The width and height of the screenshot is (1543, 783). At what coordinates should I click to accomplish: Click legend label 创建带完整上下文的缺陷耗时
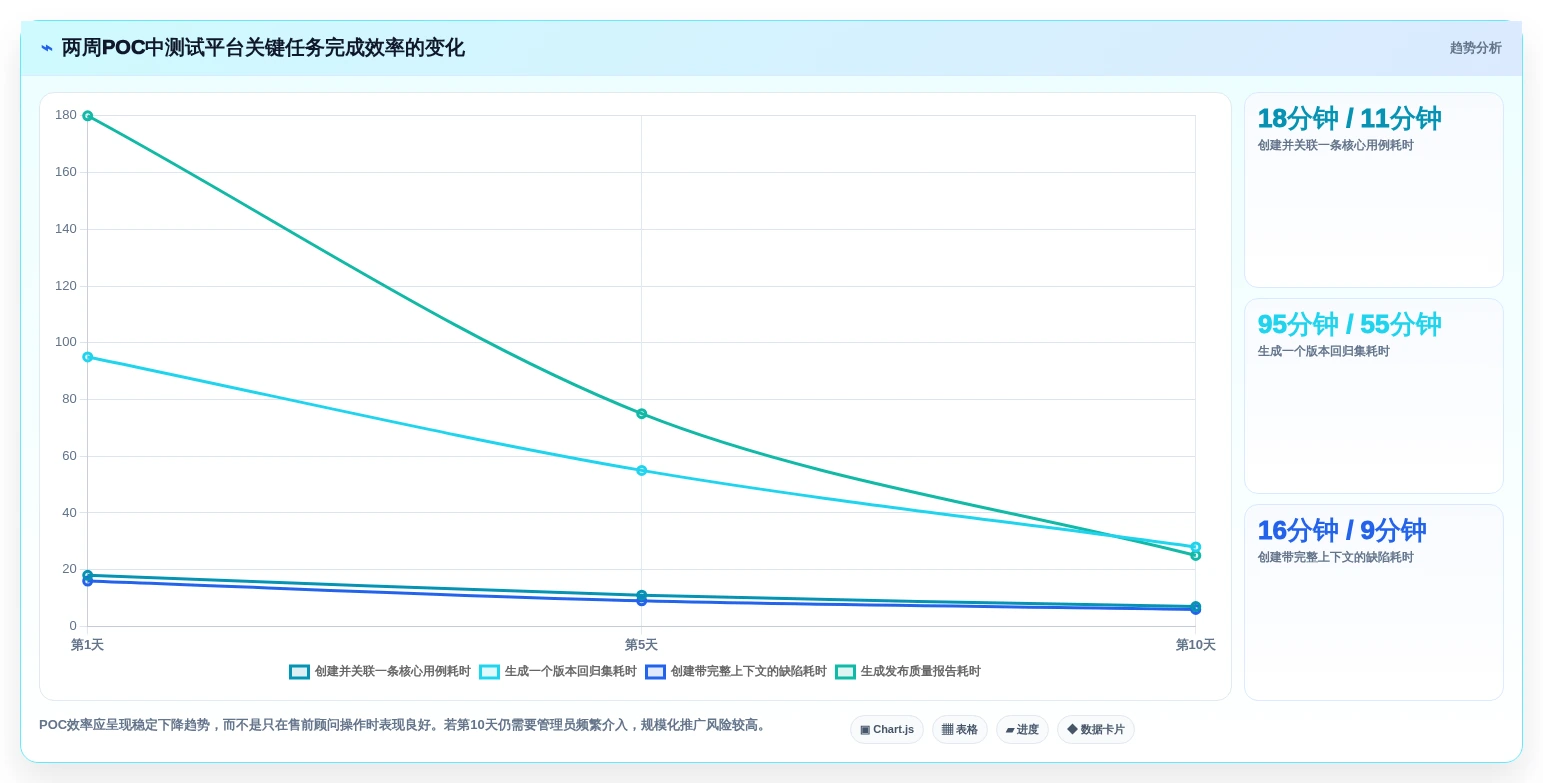click(748, 672)
